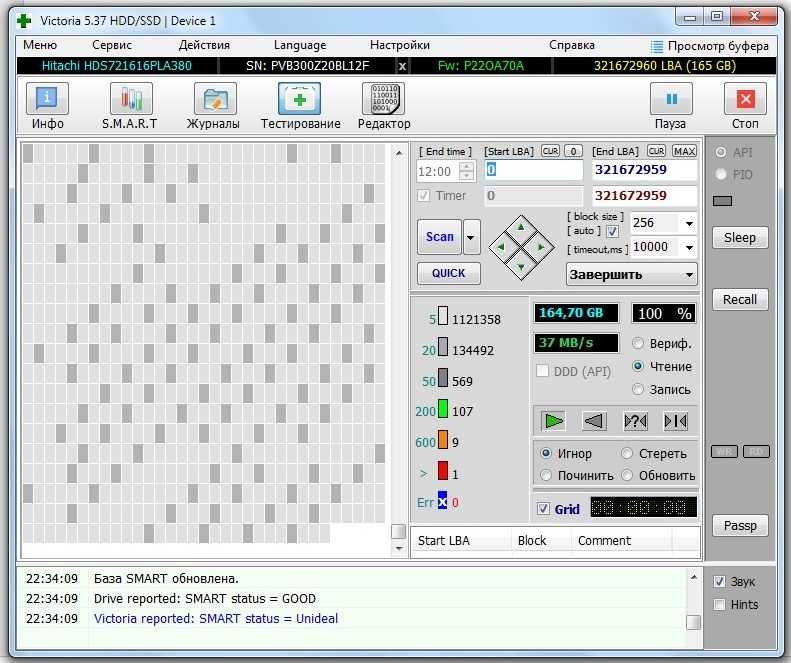Viewport: 791px width, 663px height.
Task: Click the QUICK scan button
Action: tap(448, 273)
